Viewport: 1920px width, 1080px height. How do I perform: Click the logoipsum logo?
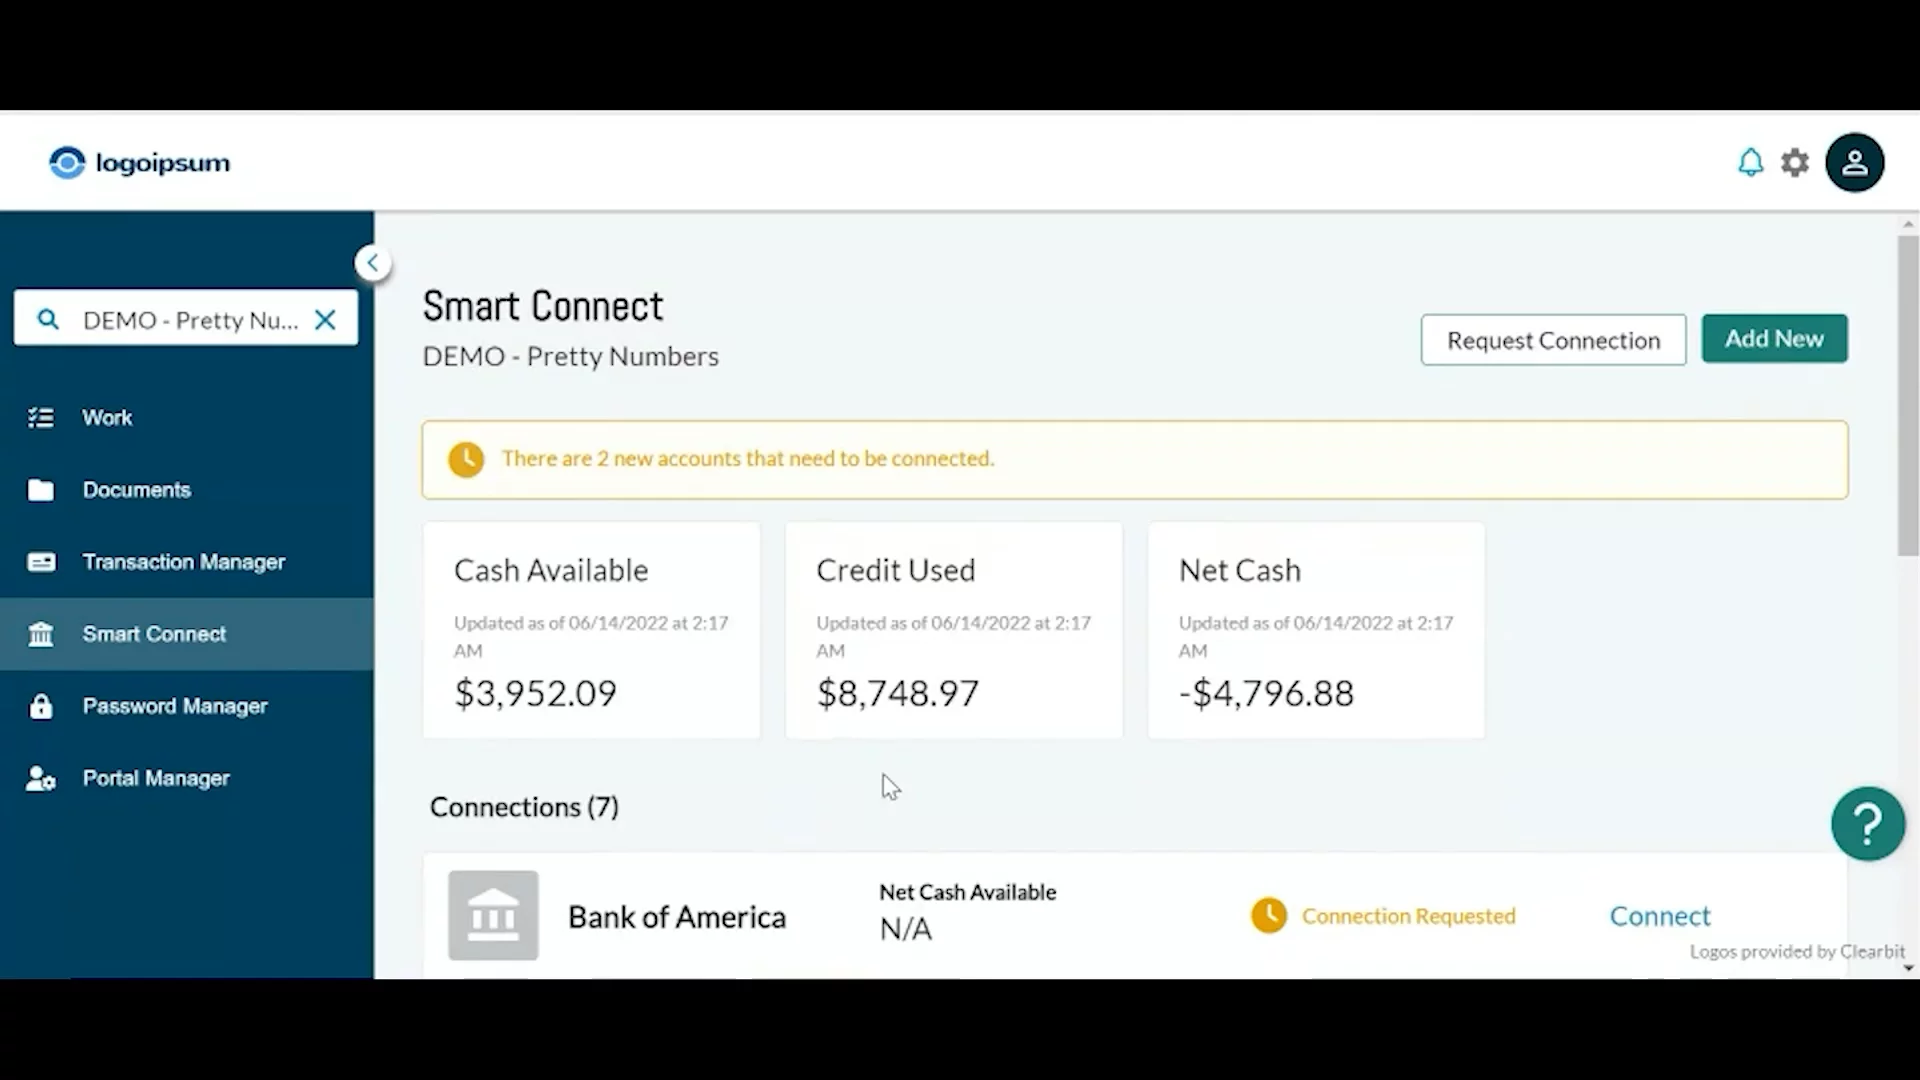point(140,162)
